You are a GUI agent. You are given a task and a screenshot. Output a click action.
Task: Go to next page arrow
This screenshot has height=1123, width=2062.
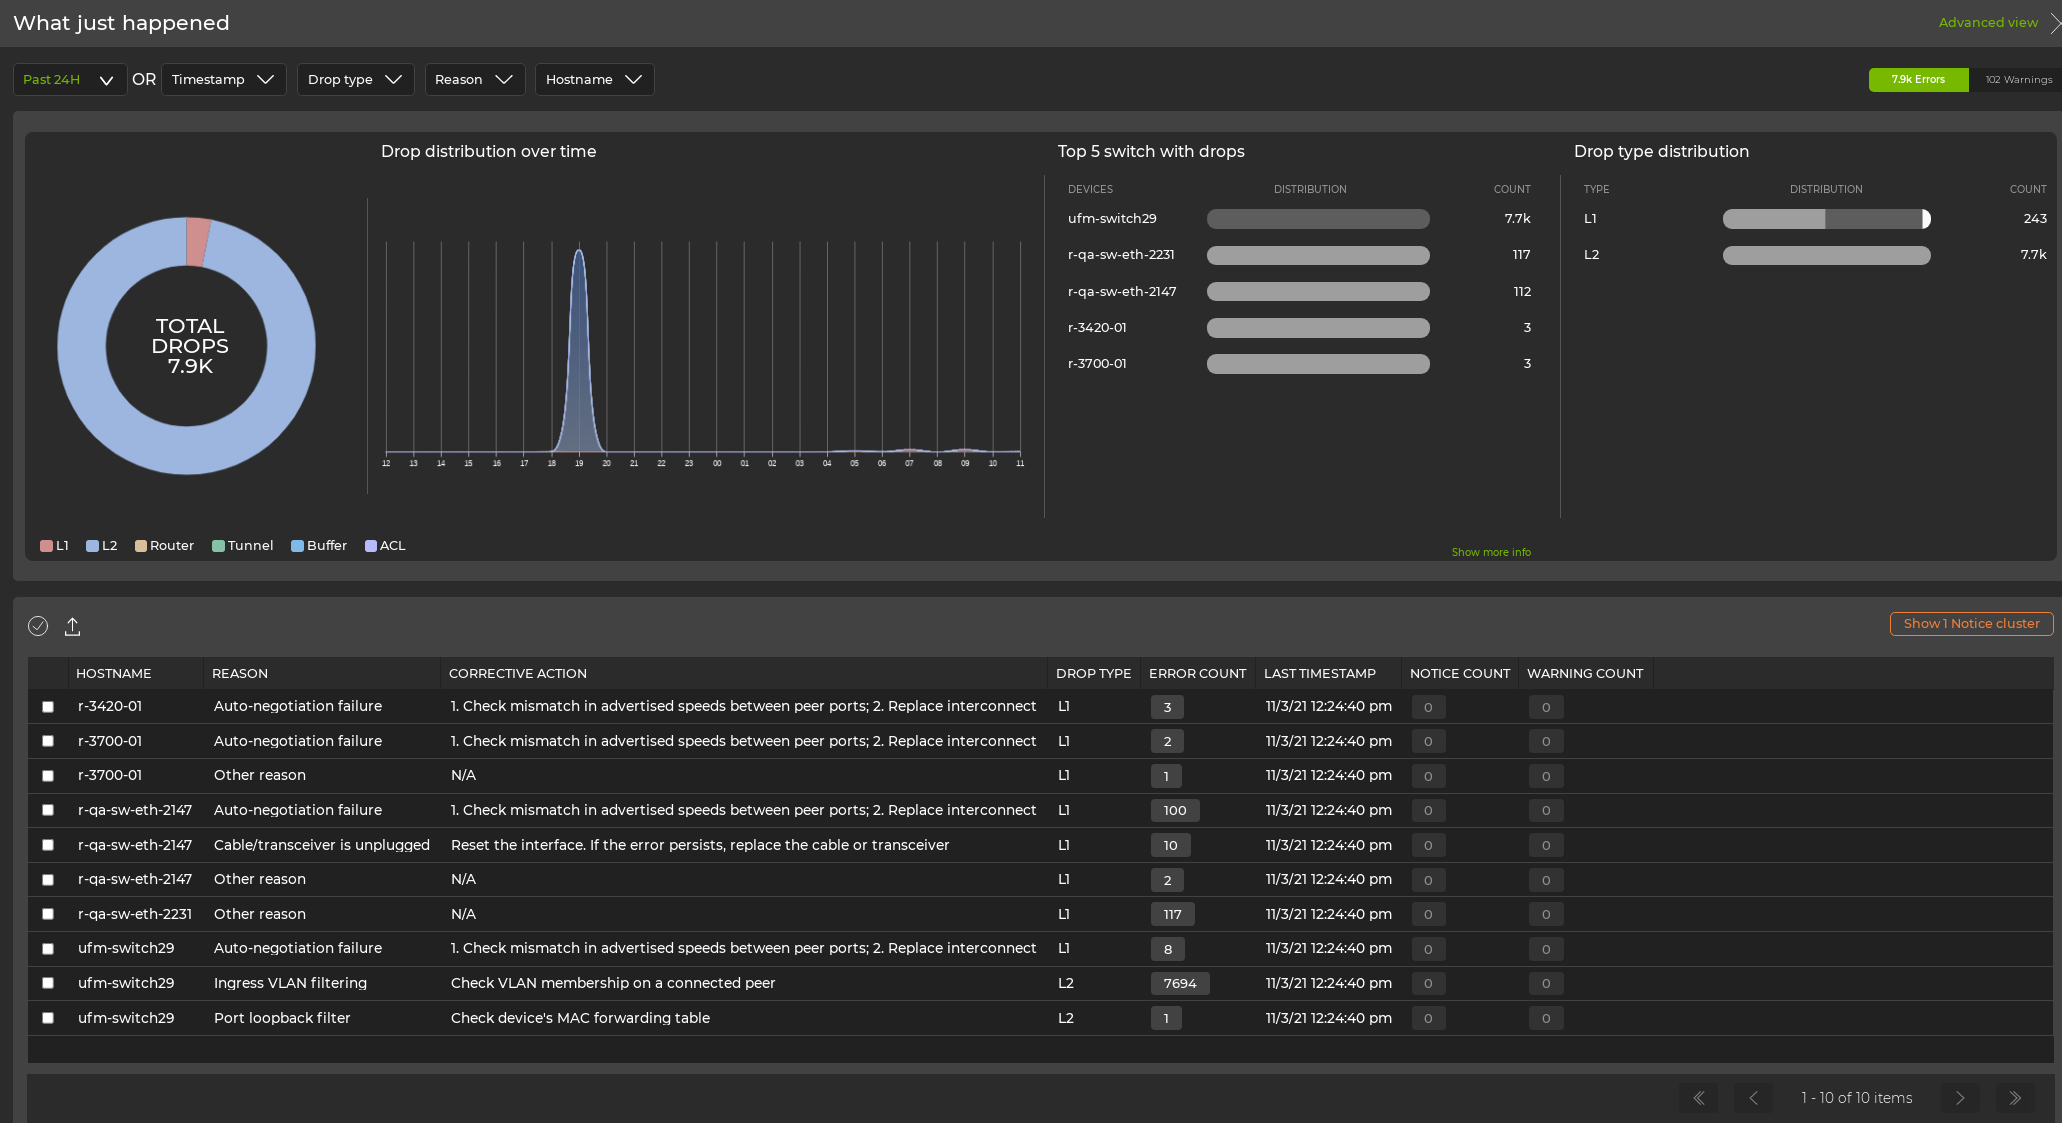tap(1960, 1098)
